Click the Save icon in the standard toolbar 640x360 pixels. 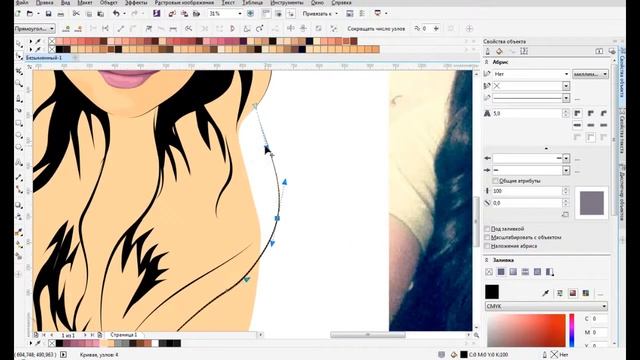pos(48,13)
